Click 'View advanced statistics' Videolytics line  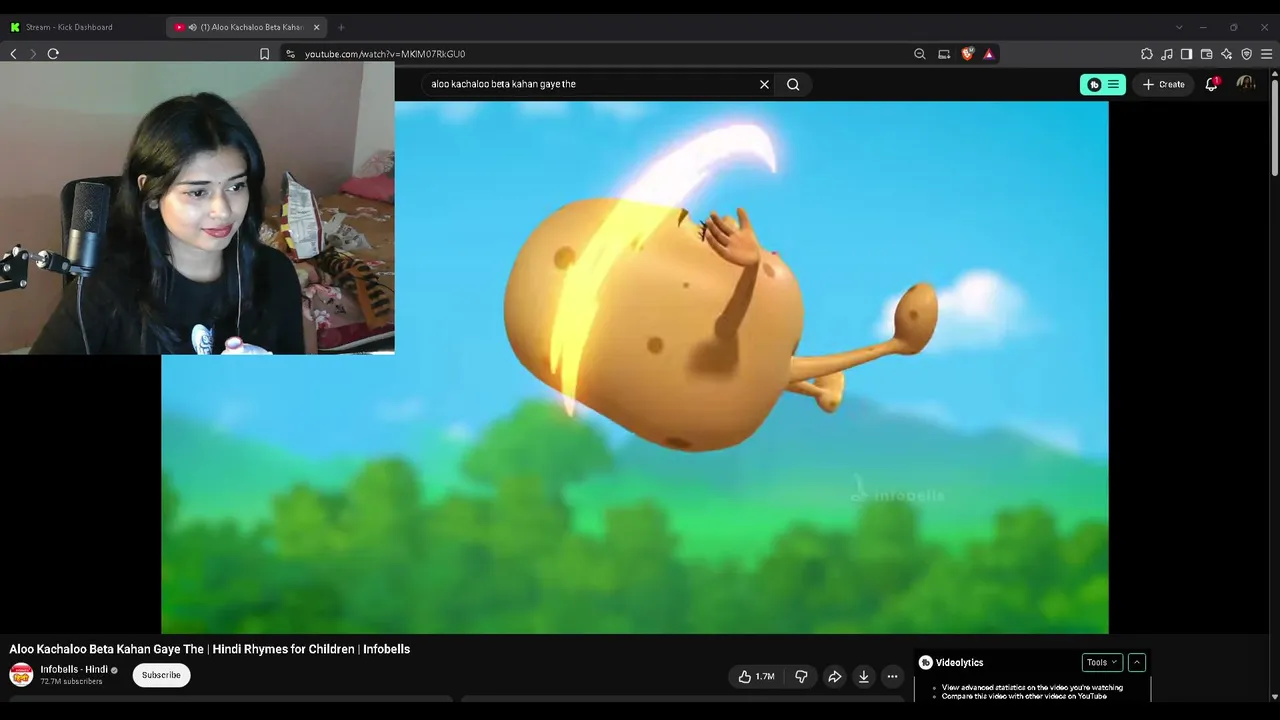tap(1032, 688)
